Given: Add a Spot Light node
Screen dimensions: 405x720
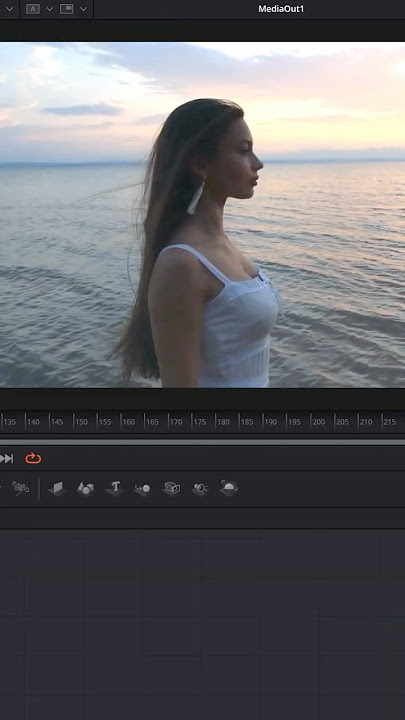Looking at the screenshot, I should point(200,489).
